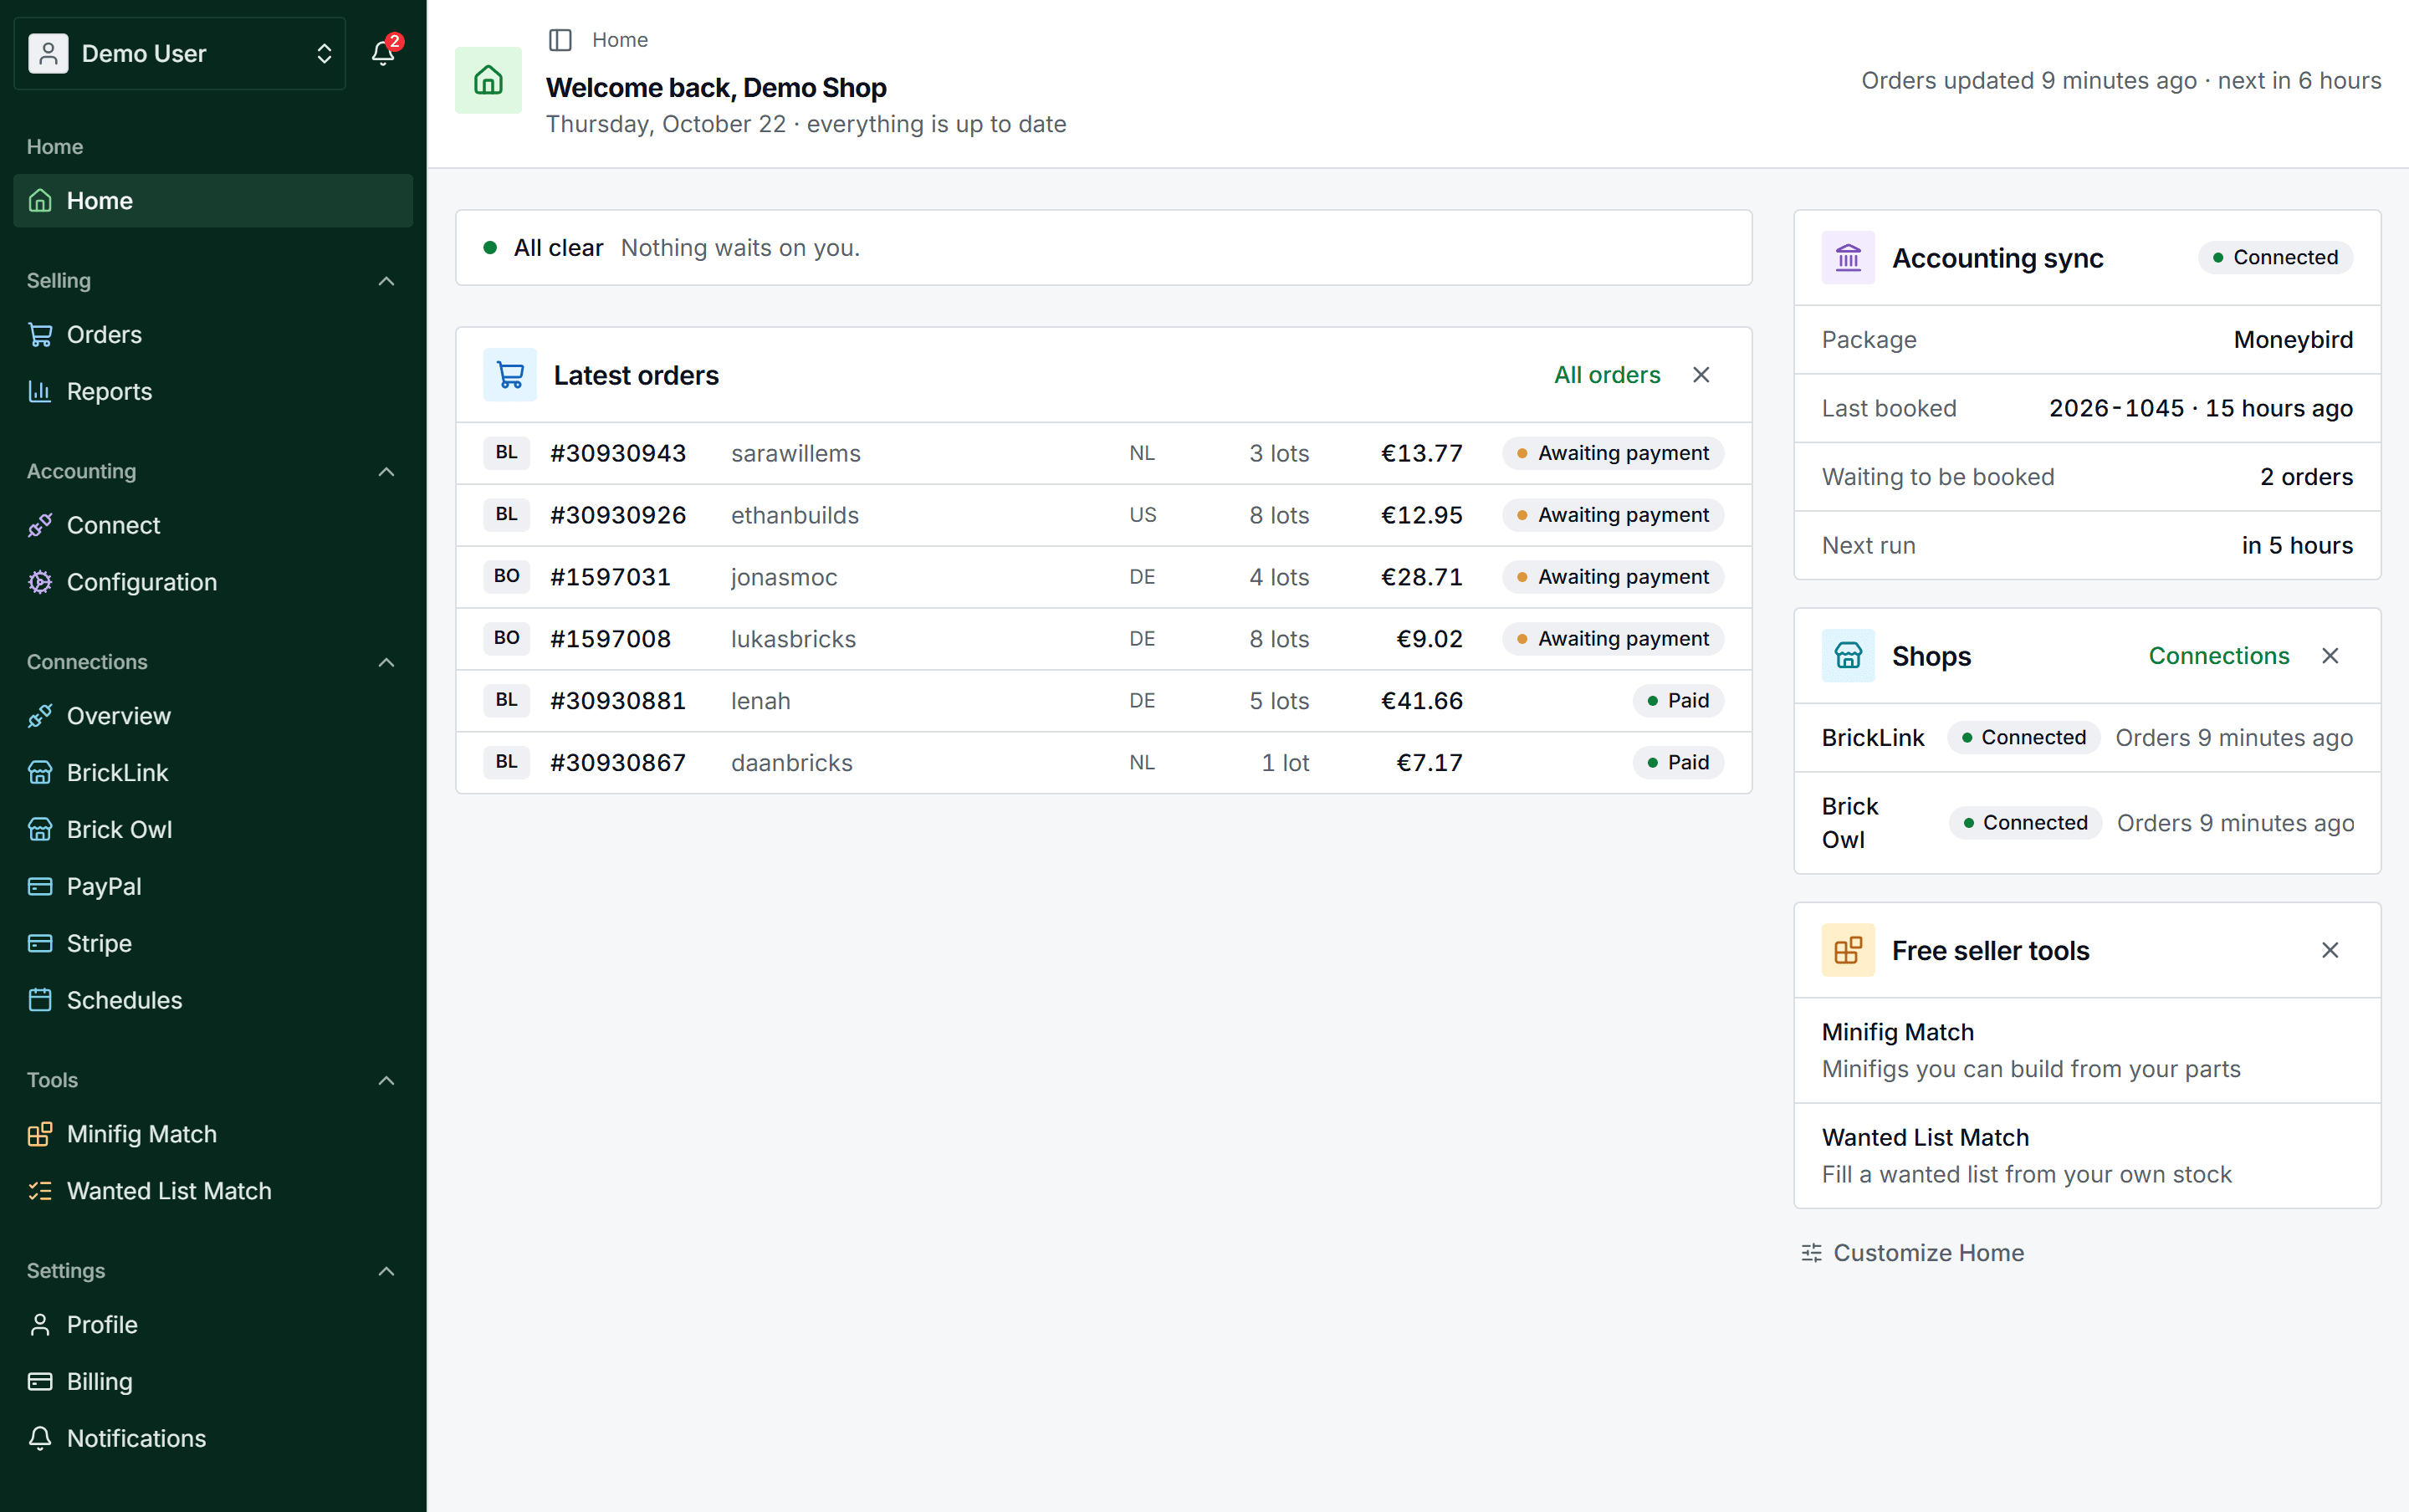Image resolution: width=2409 pixels, height=1512 pixels.
Task: Open Billing settings
Action: point(213,1382)
